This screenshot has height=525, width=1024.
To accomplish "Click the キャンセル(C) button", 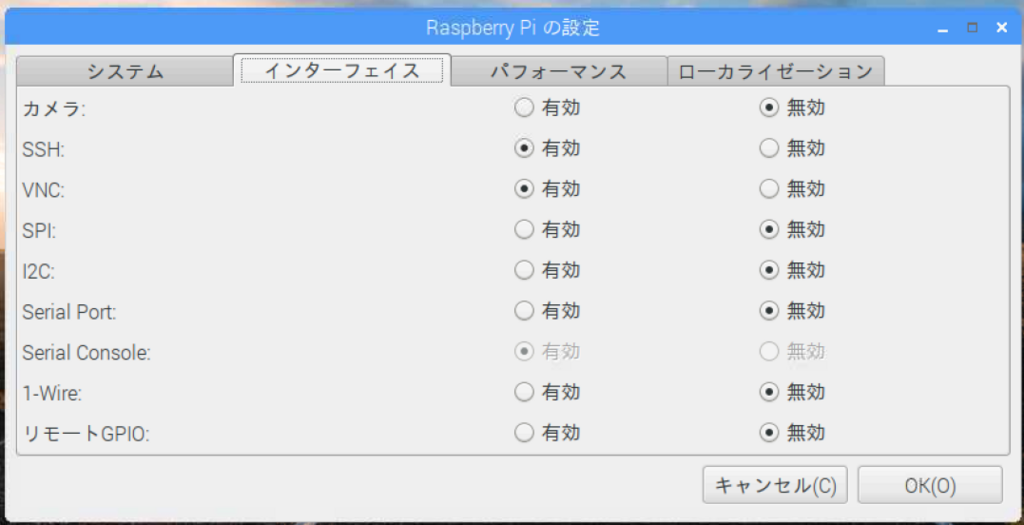I will 775,485.
